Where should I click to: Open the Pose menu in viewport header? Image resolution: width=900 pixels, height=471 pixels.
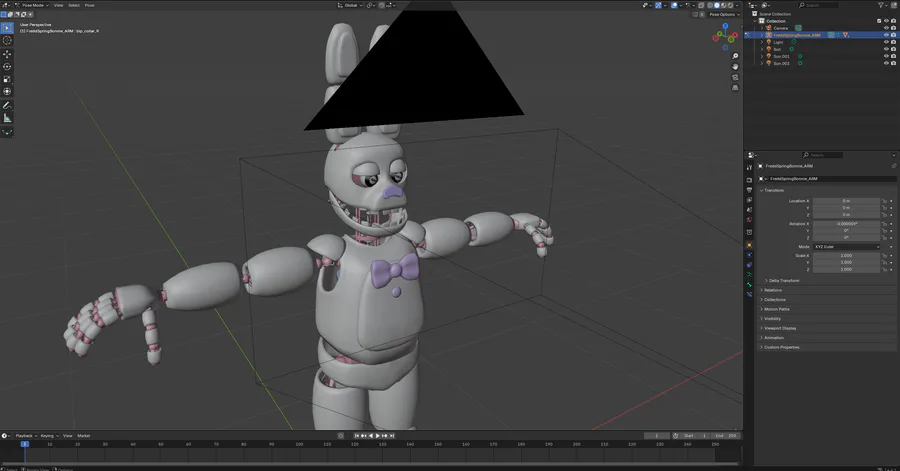click(x=90, y=5)
